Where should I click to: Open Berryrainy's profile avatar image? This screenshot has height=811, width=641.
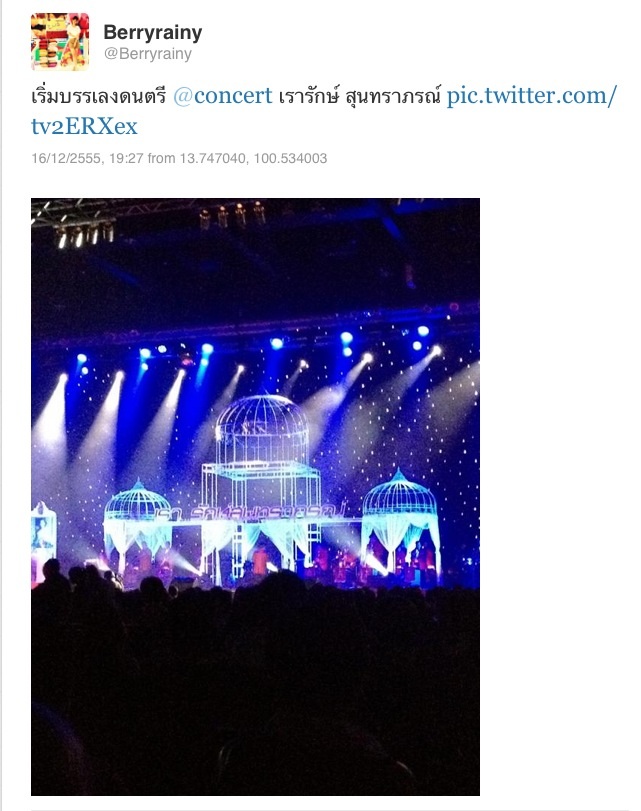[x=60, y=42]
